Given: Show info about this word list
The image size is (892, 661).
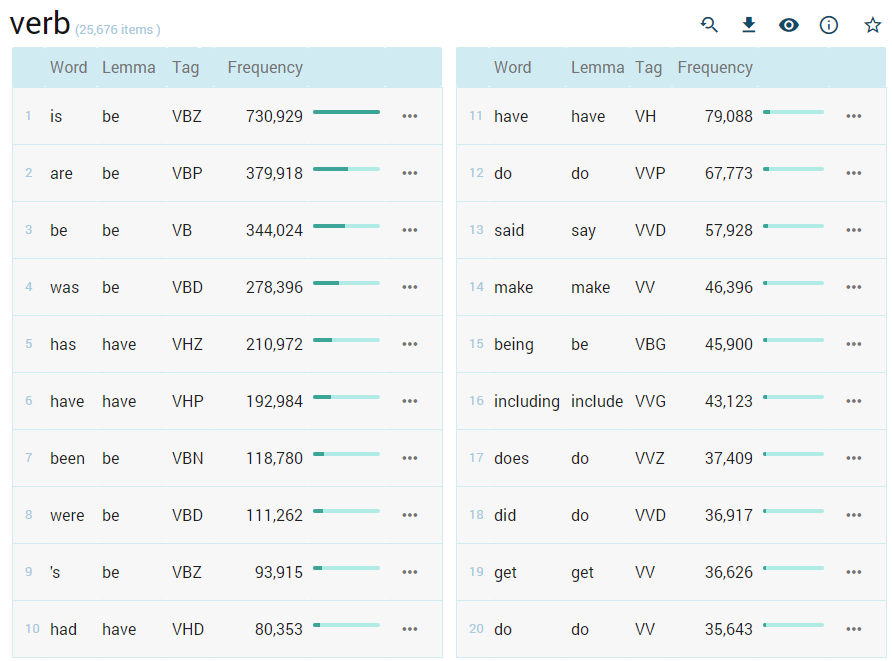Looking at the screenshot, I should (x=829, y=24).
